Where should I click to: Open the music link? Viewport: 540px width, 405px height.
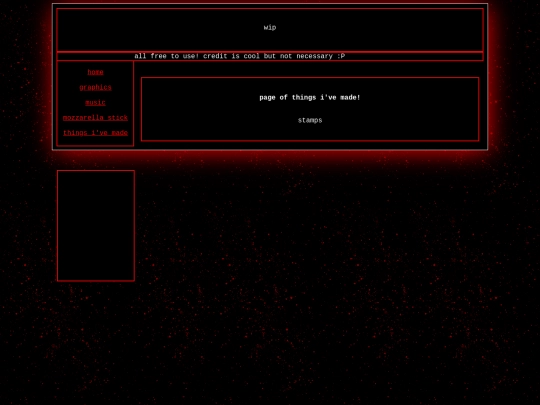point(95,102)
